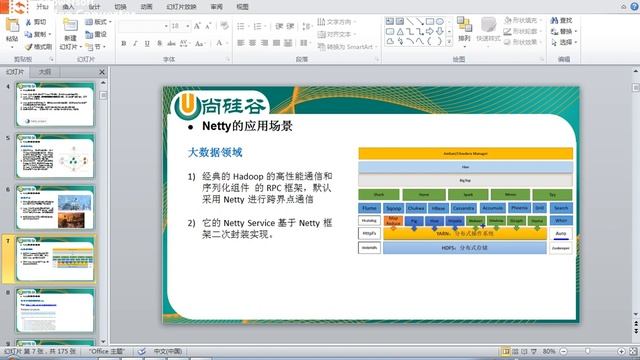Open Change Case Aa dropdown
The height and width of the screenshot is (360, 640).
point(200,43)
